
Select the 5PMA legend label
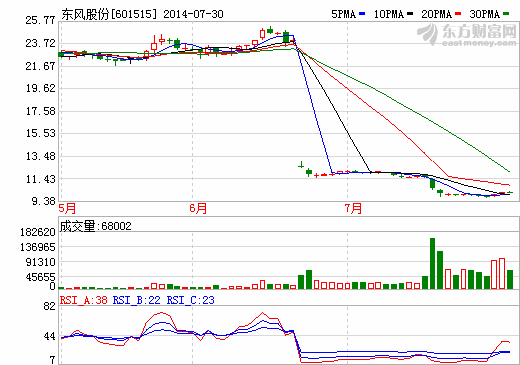pos(343,14)
